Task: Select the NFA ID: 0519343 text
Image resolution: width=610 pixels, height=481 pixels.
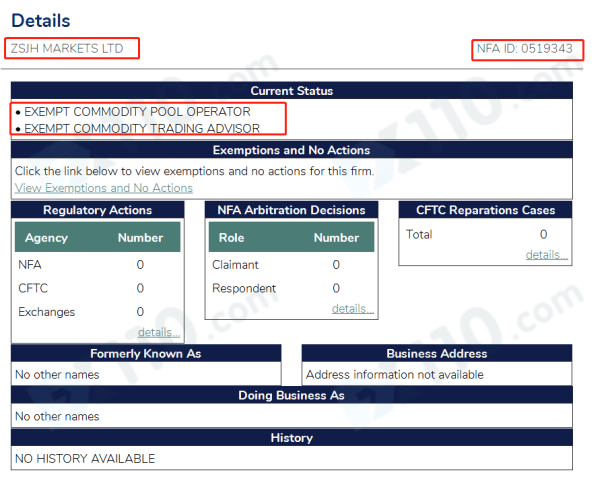Action: click(x=525, y=49)
